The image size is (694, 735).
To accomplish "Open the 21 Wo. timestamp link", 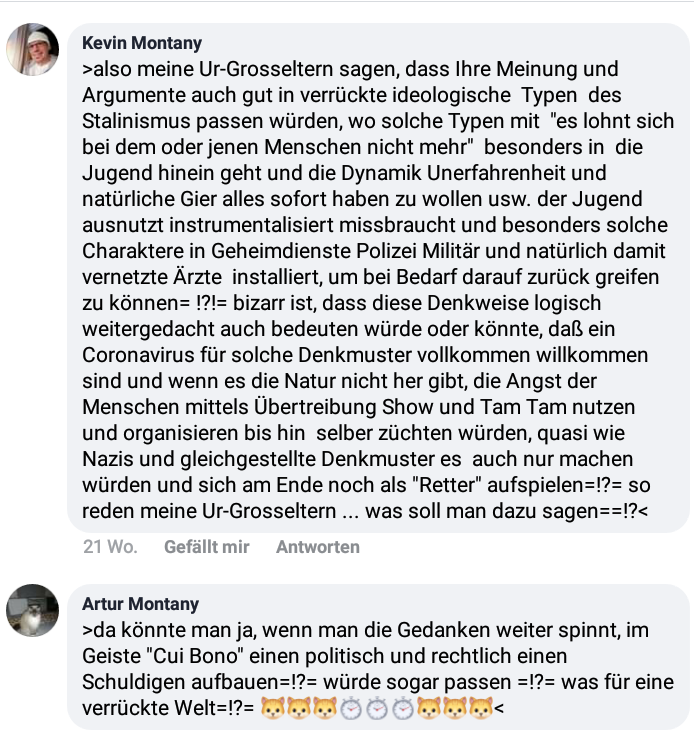I will click(110, 547).
